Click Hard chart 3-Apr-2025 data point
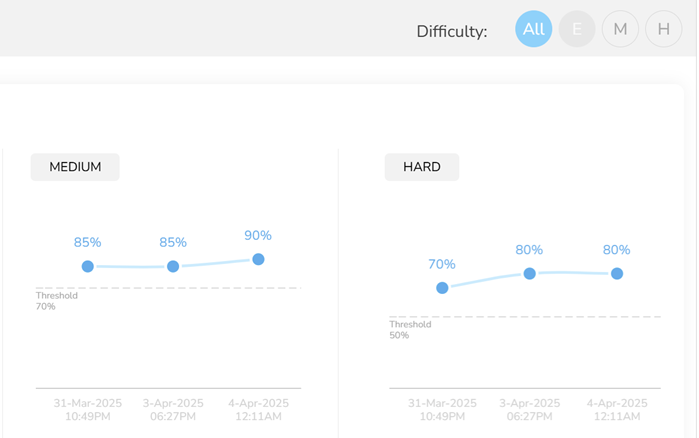 point(530,273)
